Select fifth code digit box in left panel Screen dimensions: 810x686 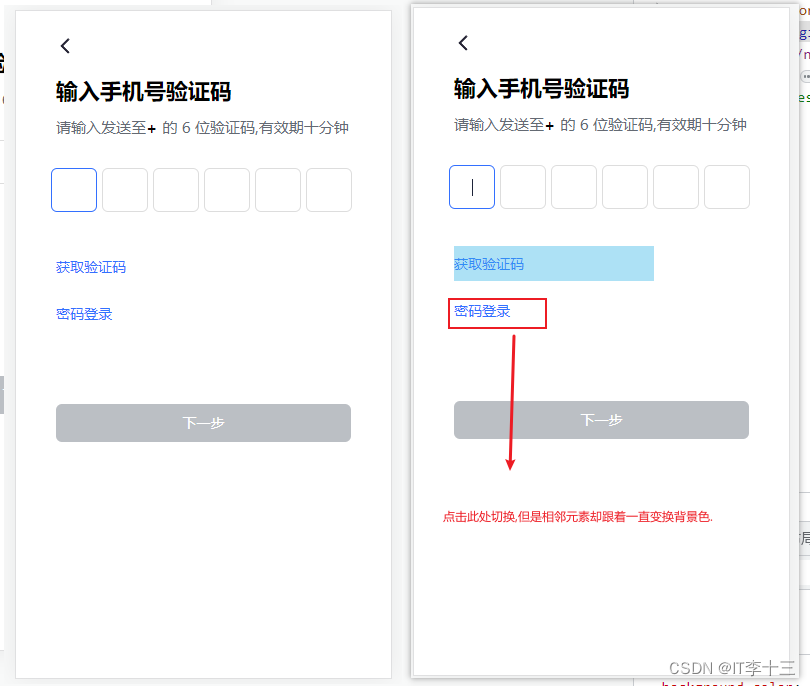tap(278, 190)
